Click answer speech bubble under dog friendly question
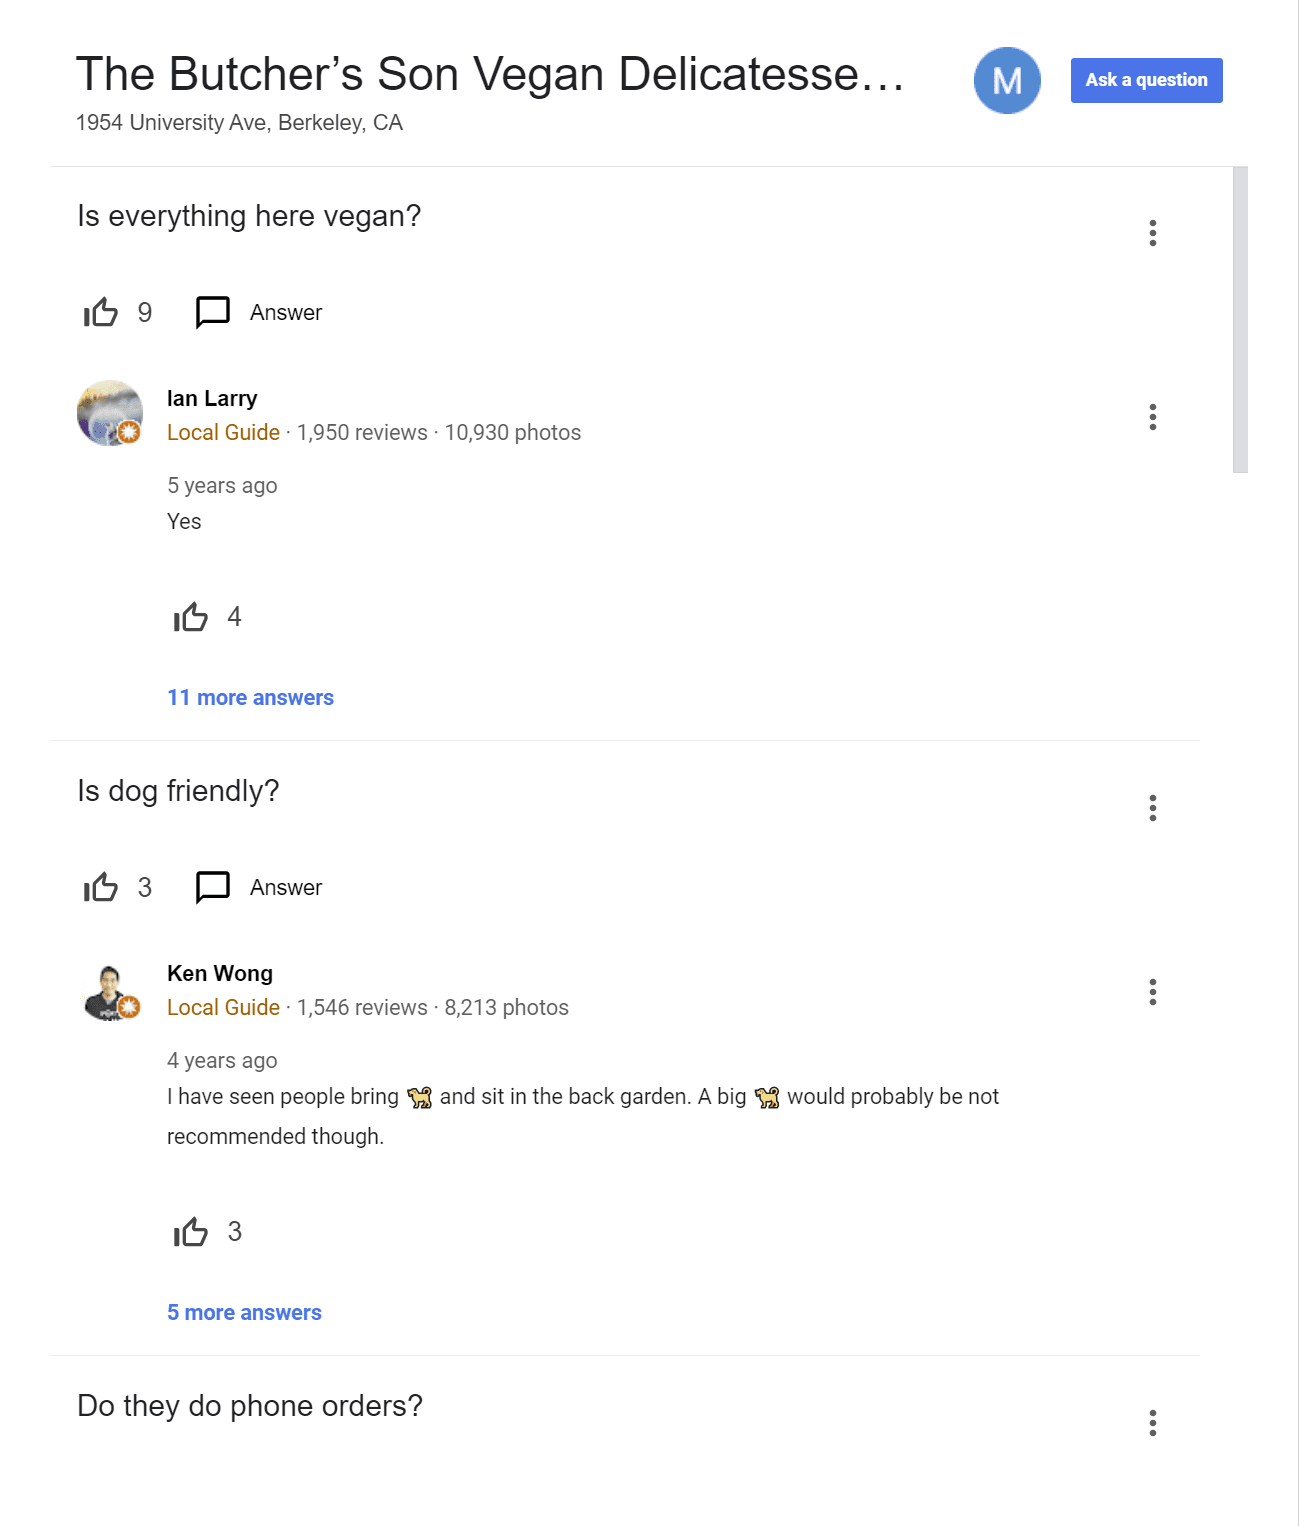This screenshot has width=1299, height=1526. click(x=213, y=887)
